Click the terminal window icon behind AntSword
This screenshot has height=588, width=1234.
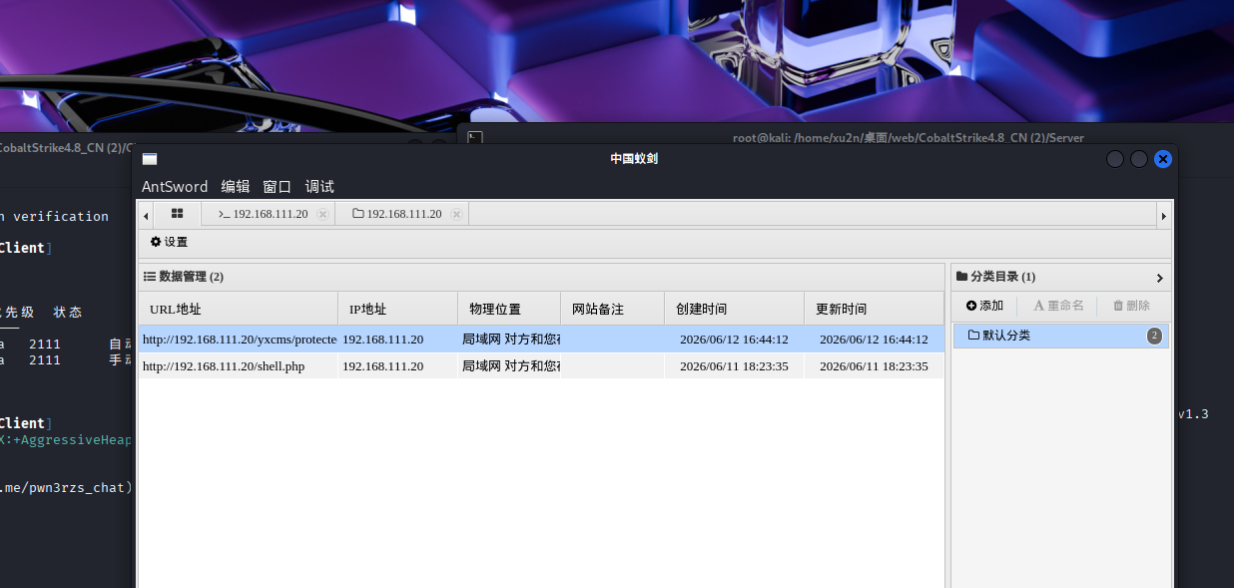[x=475, y=138]
